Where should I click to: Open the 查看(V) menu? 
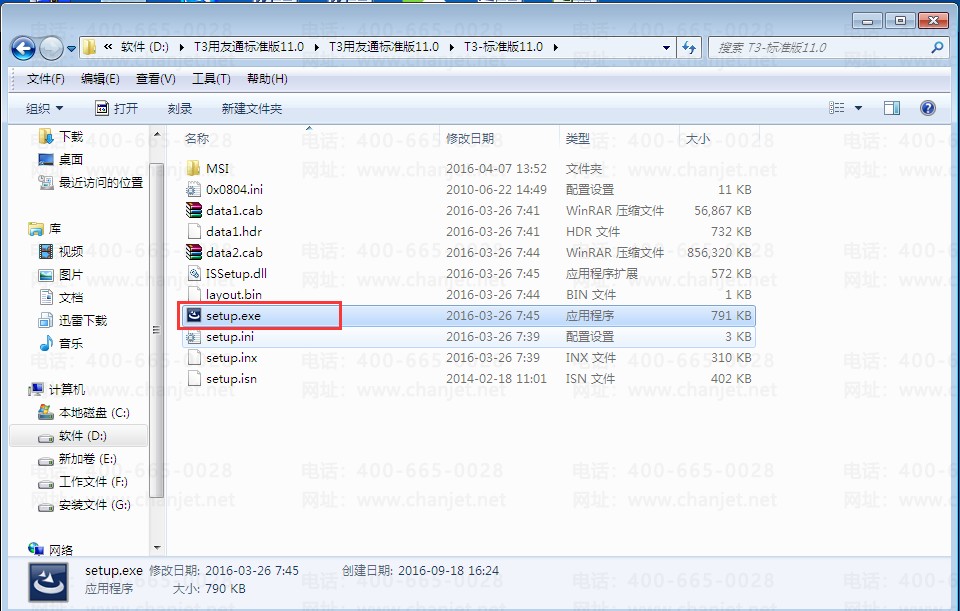tap(156, 79)
